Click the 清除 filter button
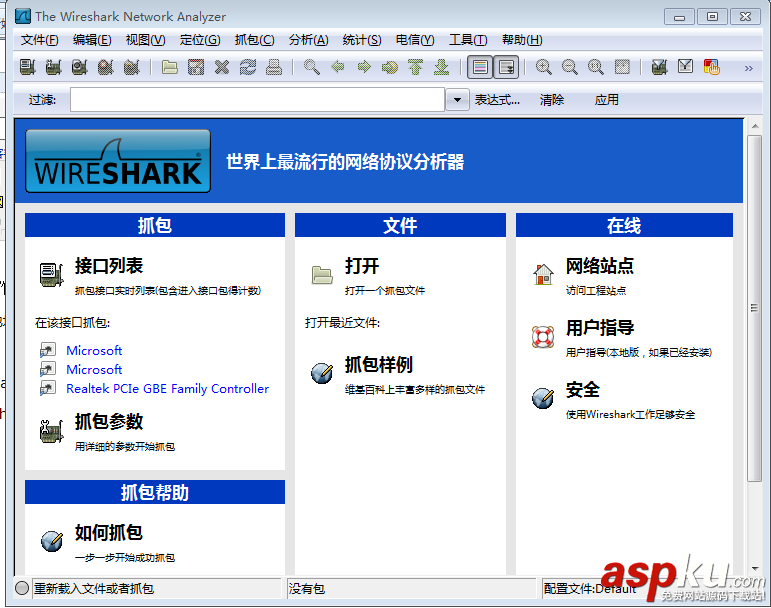 [x=552, y=100]
